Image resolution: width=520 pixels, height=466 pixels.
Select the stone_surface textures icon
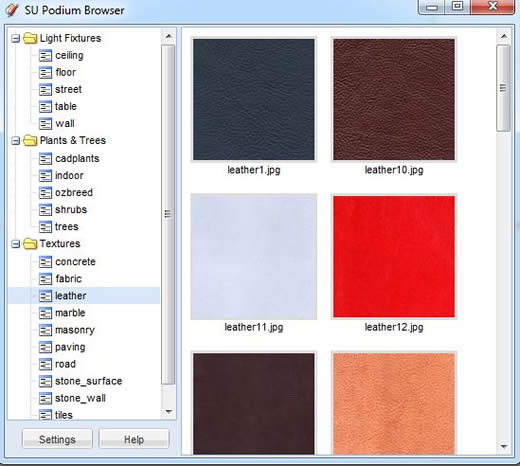[x=45, y=381]
